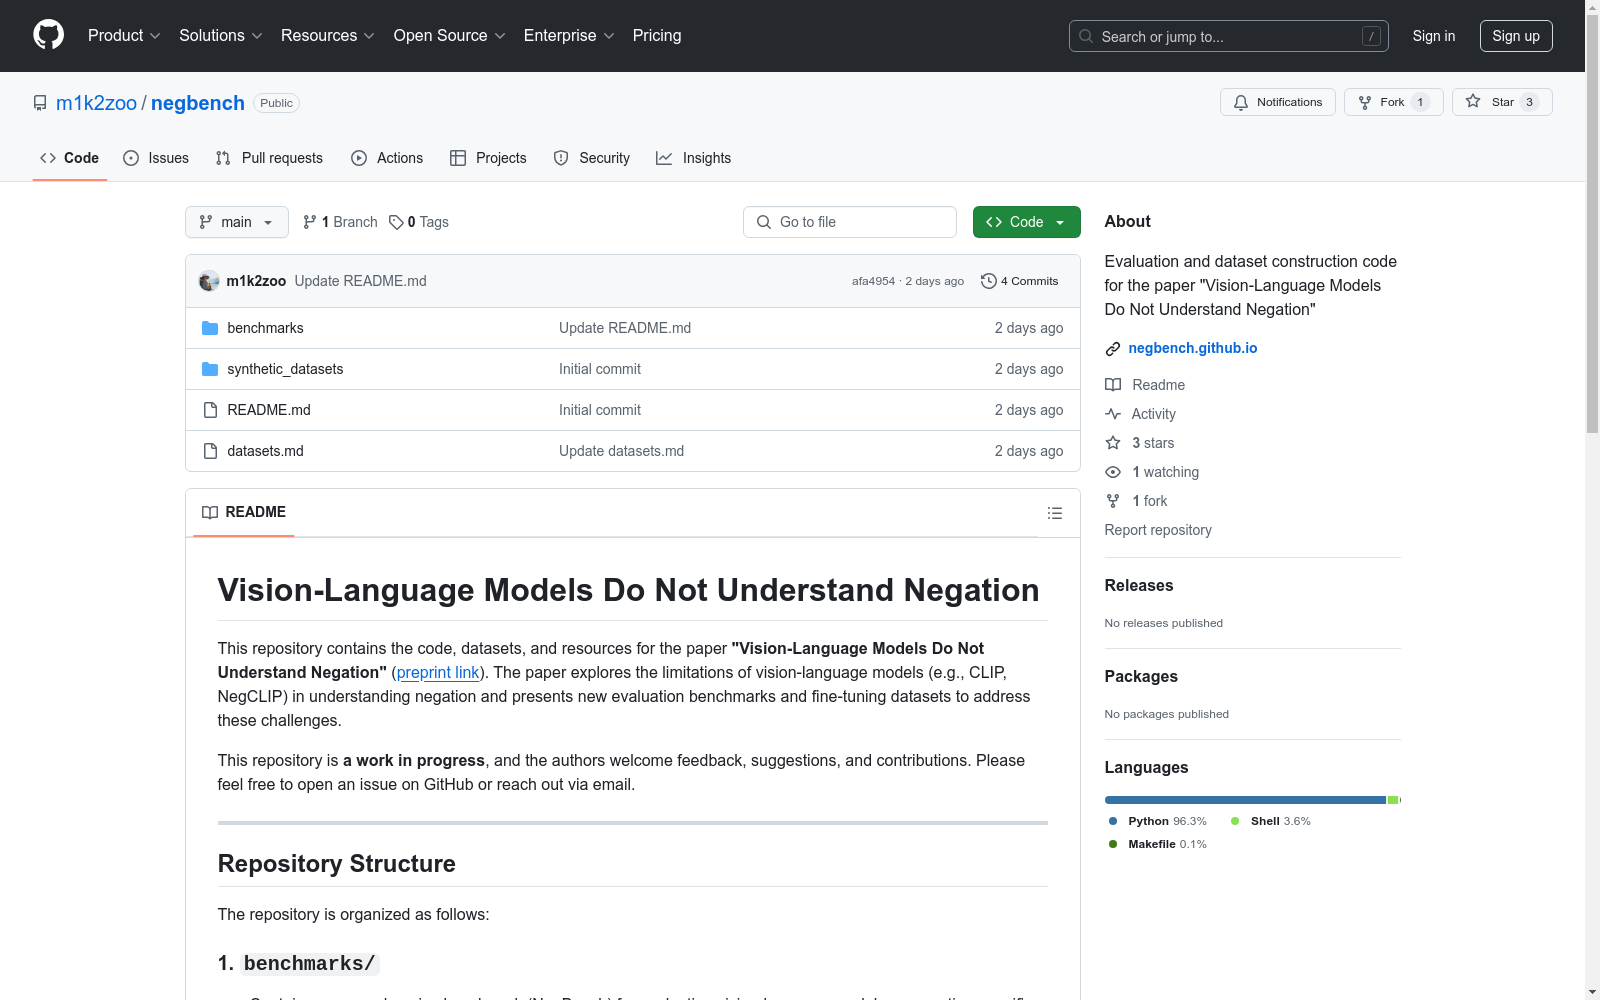
Task: Open the Releases heading link
Action: coord(1139,586)
